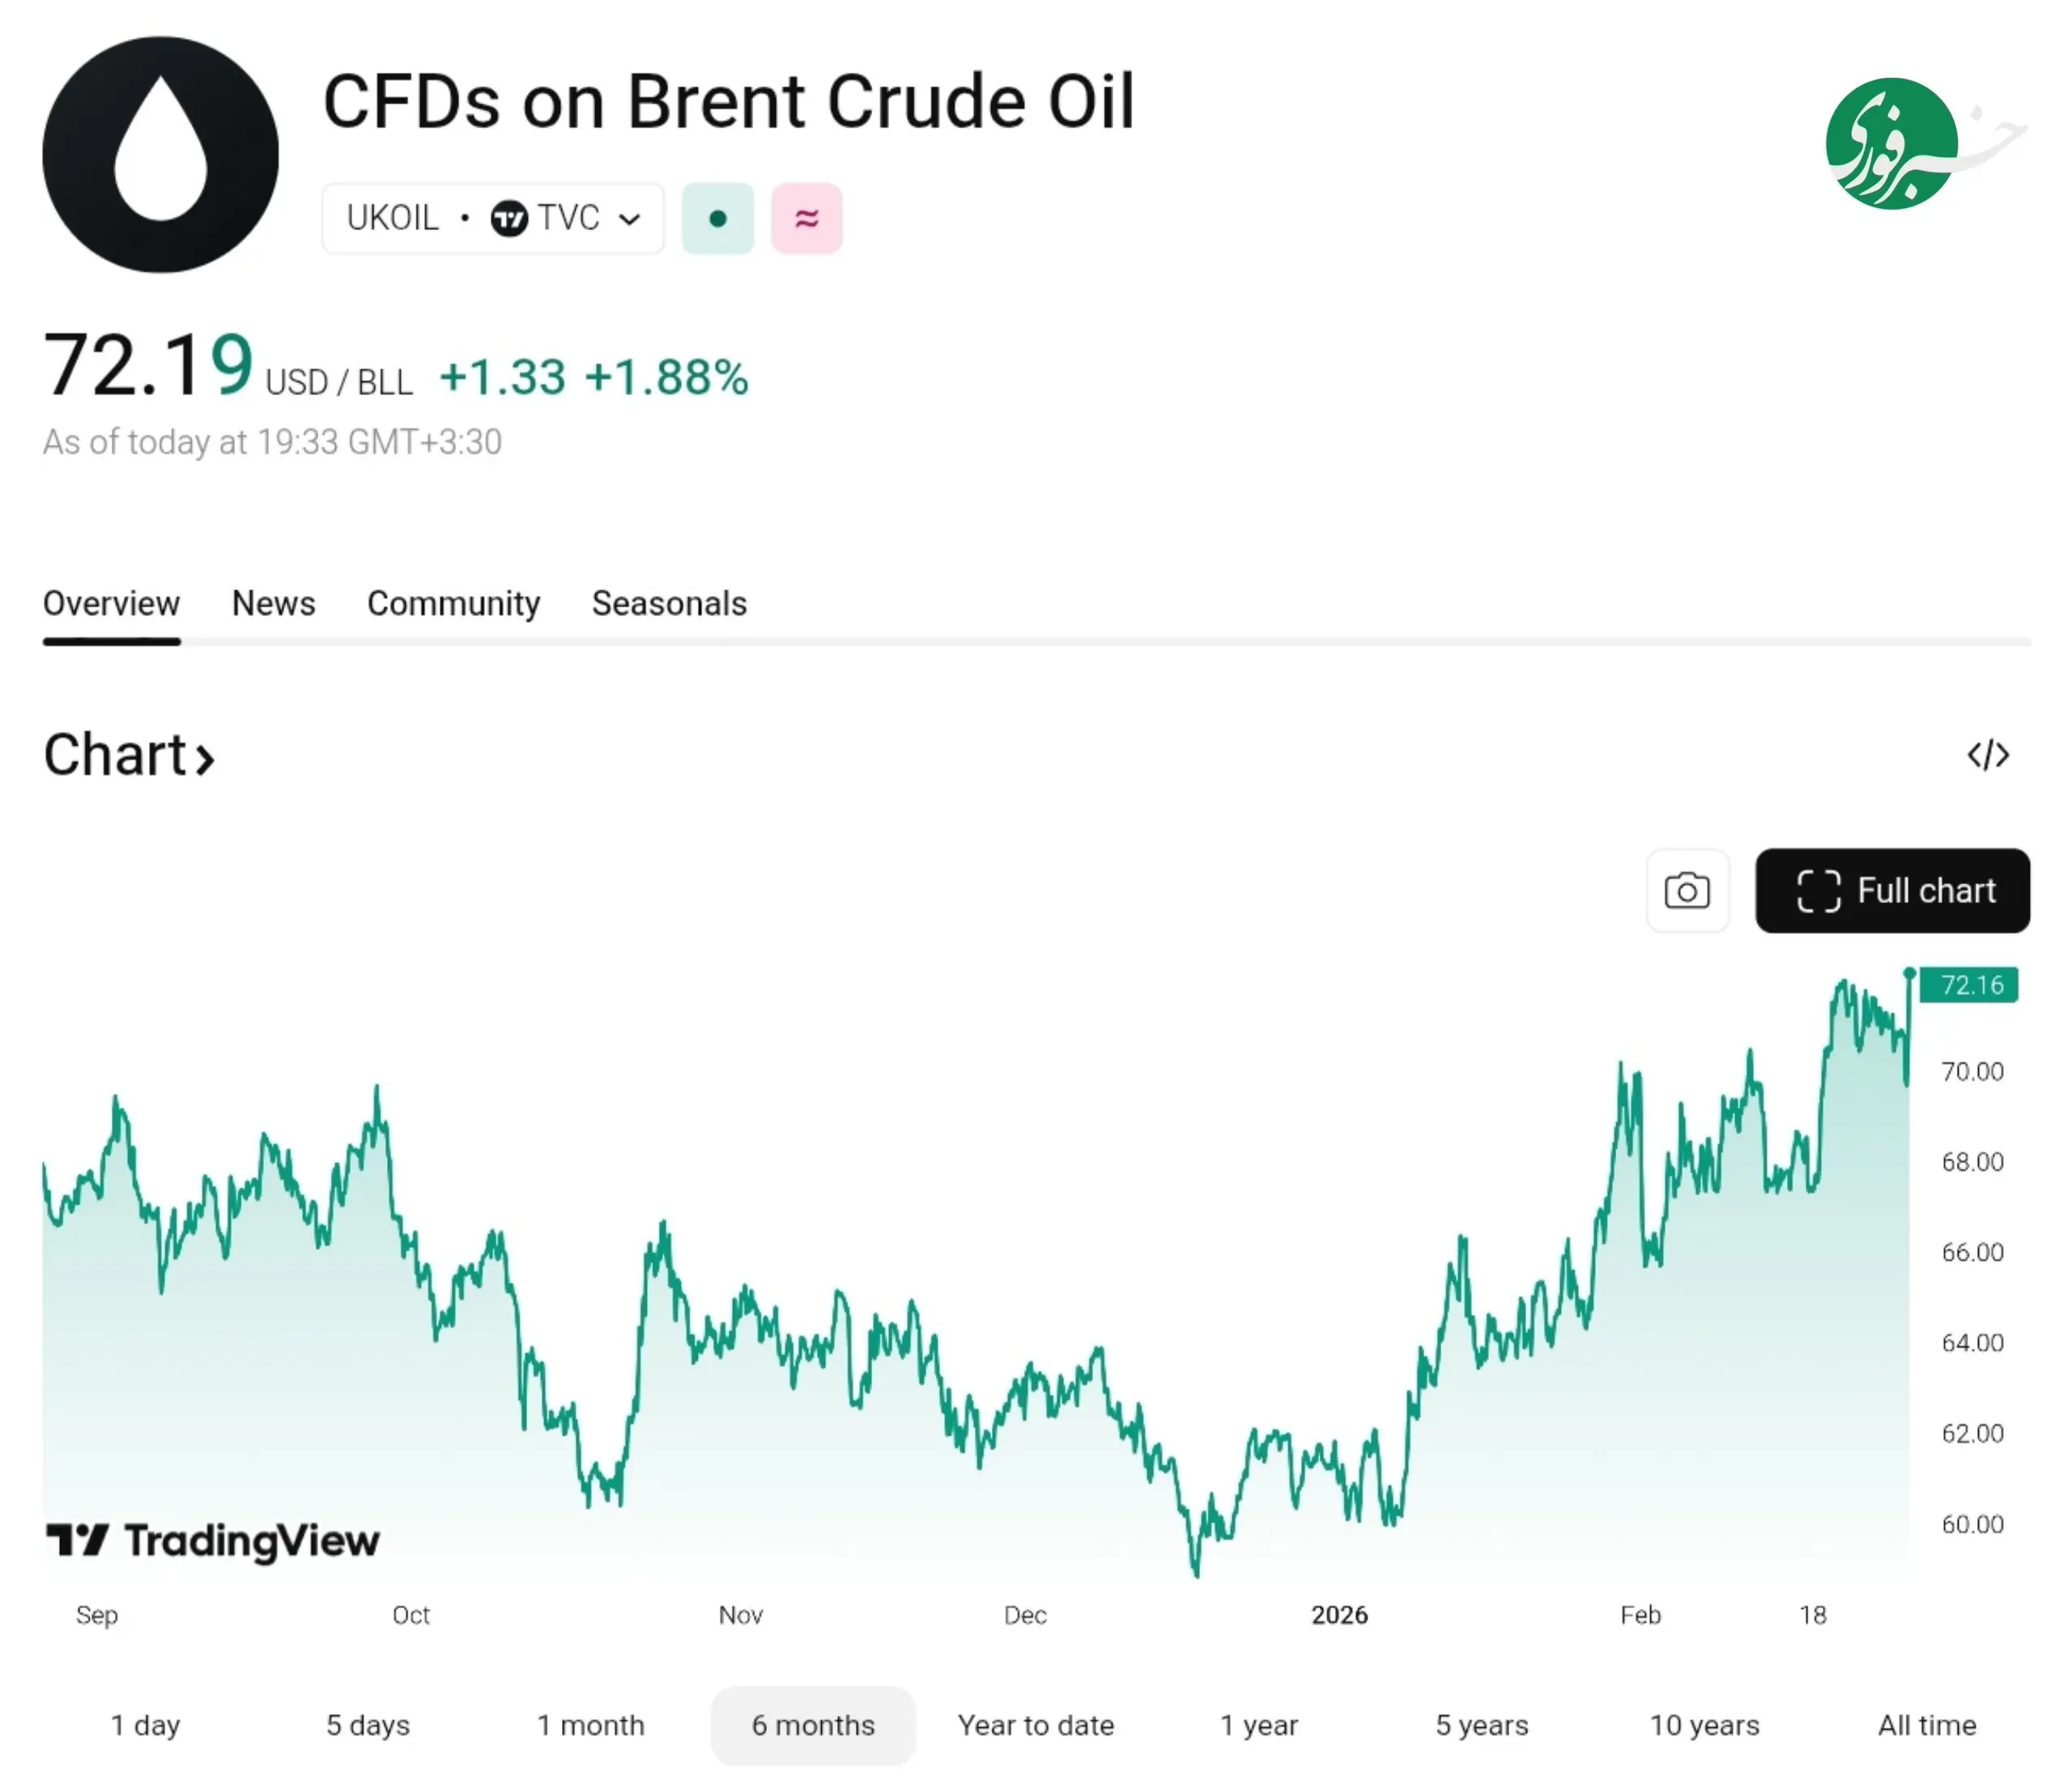The width and height of the screenshot is (2072, 1784).
Task: Click the 2026 marker on time axis
Action: pyautogui.click(x=1339, y=1615)
